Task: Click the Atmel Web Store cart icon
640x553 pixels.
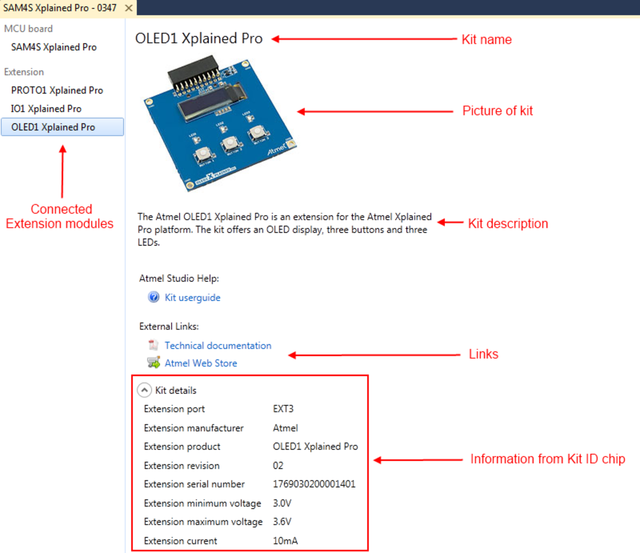Action: 153,362
